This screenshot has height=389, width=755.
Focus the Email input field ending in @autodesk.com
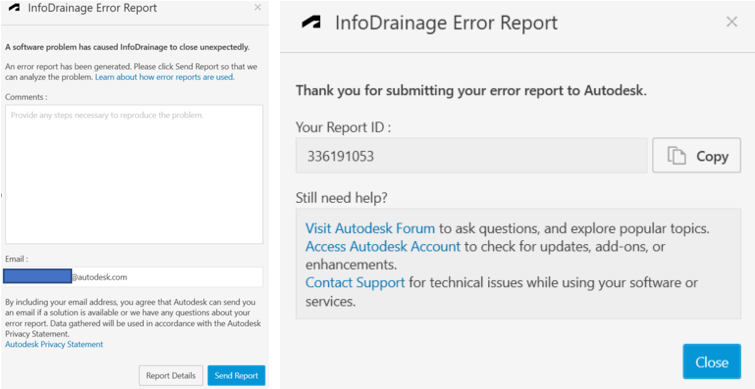coord(134,277)
